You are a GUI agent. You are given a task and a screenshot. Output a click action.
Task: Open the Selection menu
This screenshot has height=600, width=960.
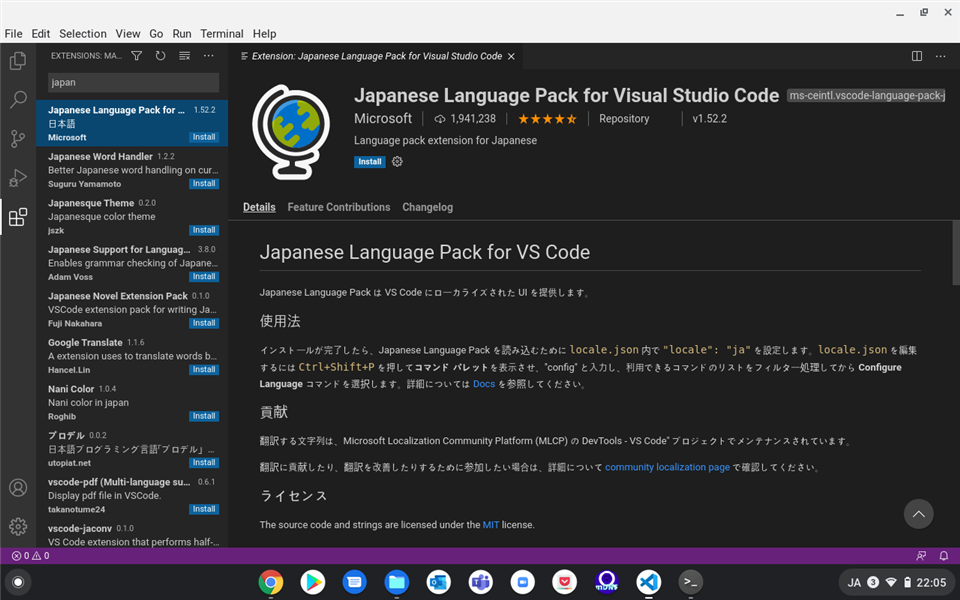(83, 34)
